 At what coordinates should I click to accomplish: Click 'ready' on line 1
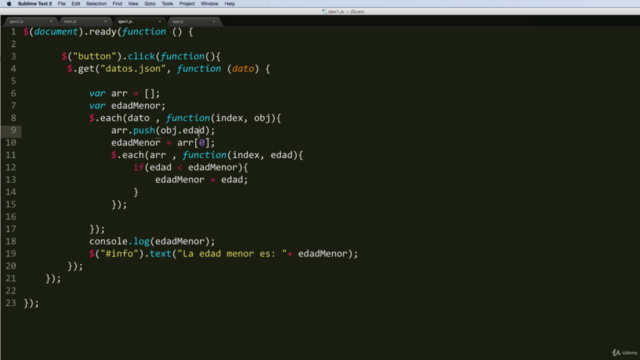point(102,32)
